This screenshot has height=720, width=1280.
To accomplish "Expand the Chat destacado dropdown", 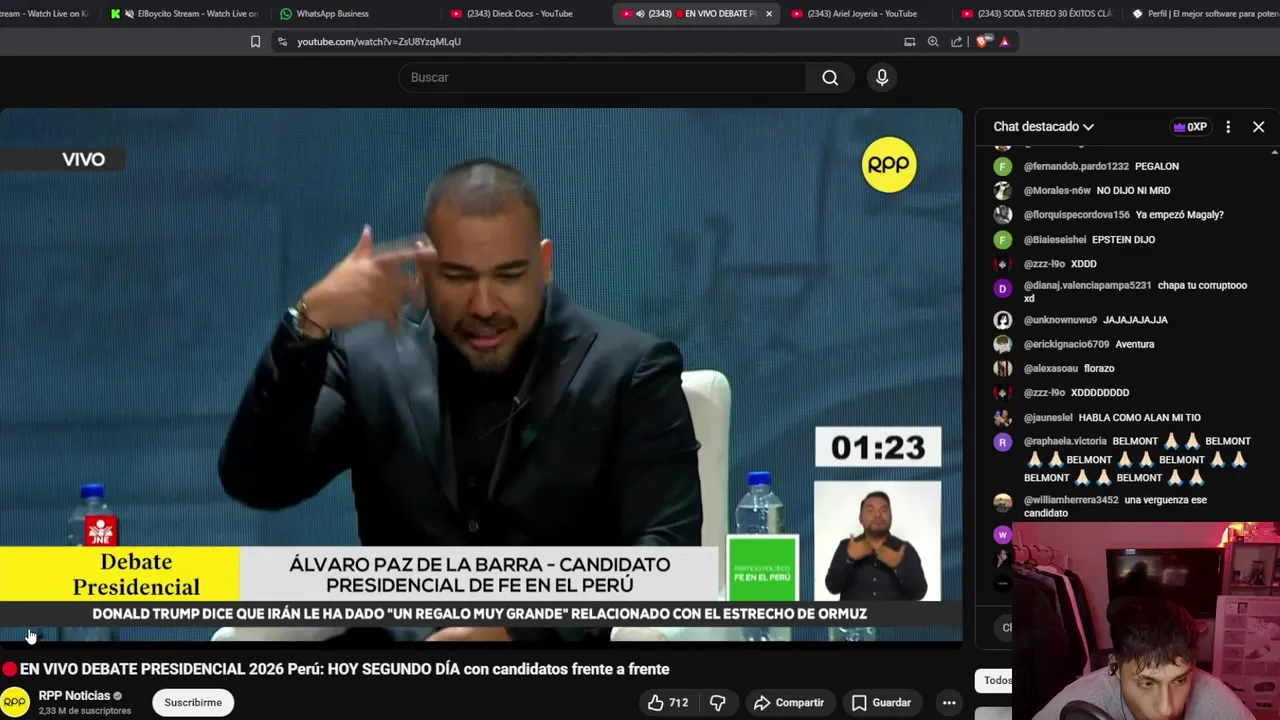I will pos(1043,127).
